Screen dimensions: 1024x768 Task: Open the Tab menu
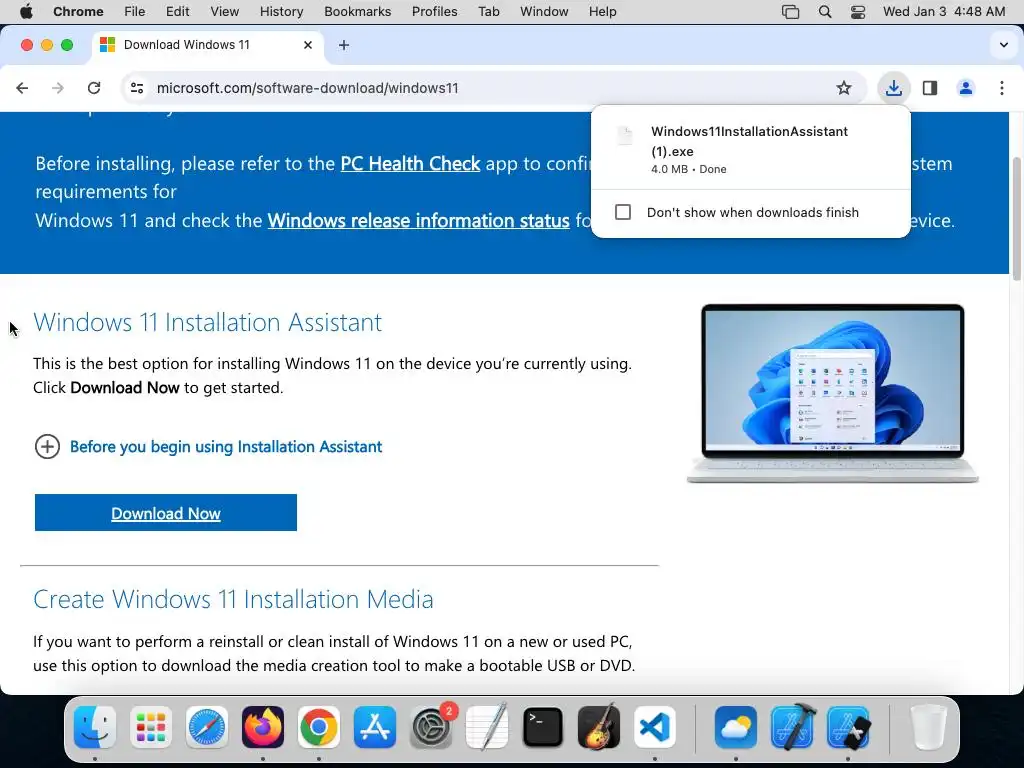click(x=488, y=12)
